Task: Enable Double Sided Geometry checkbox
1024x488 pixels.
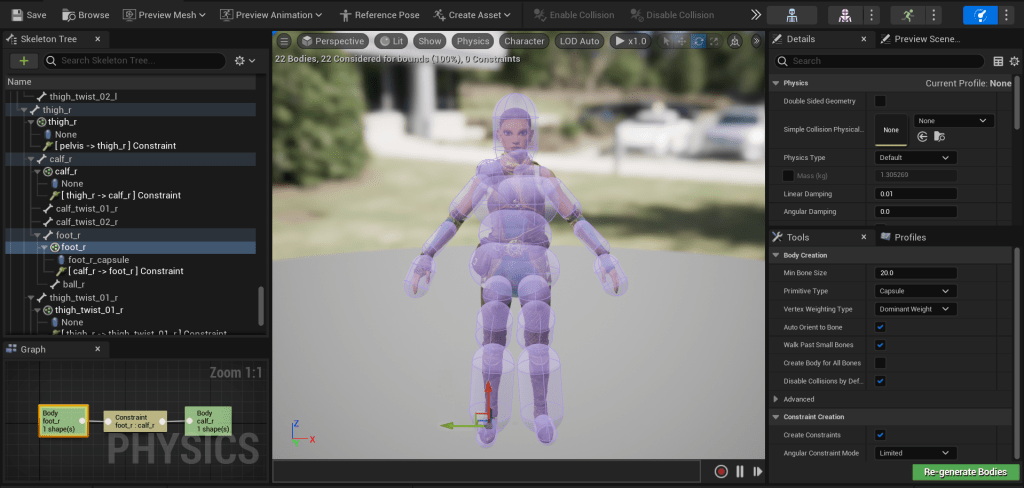Action: 880,101
